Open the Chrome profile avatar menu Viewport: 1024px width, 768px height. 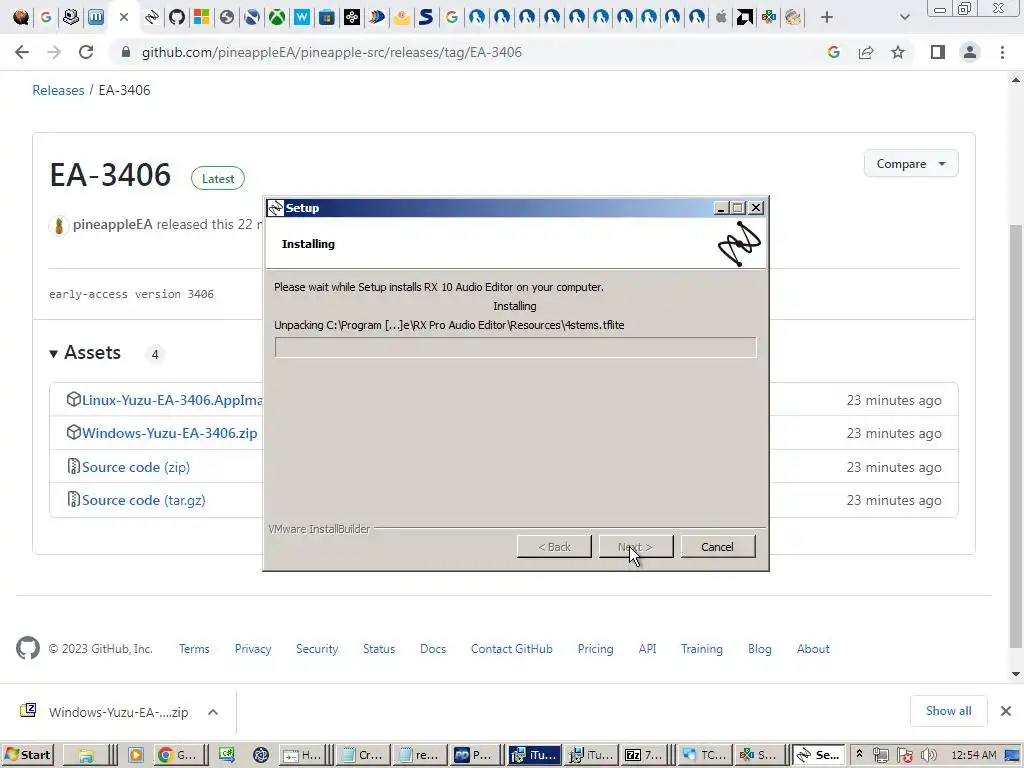tap(970, 52)
